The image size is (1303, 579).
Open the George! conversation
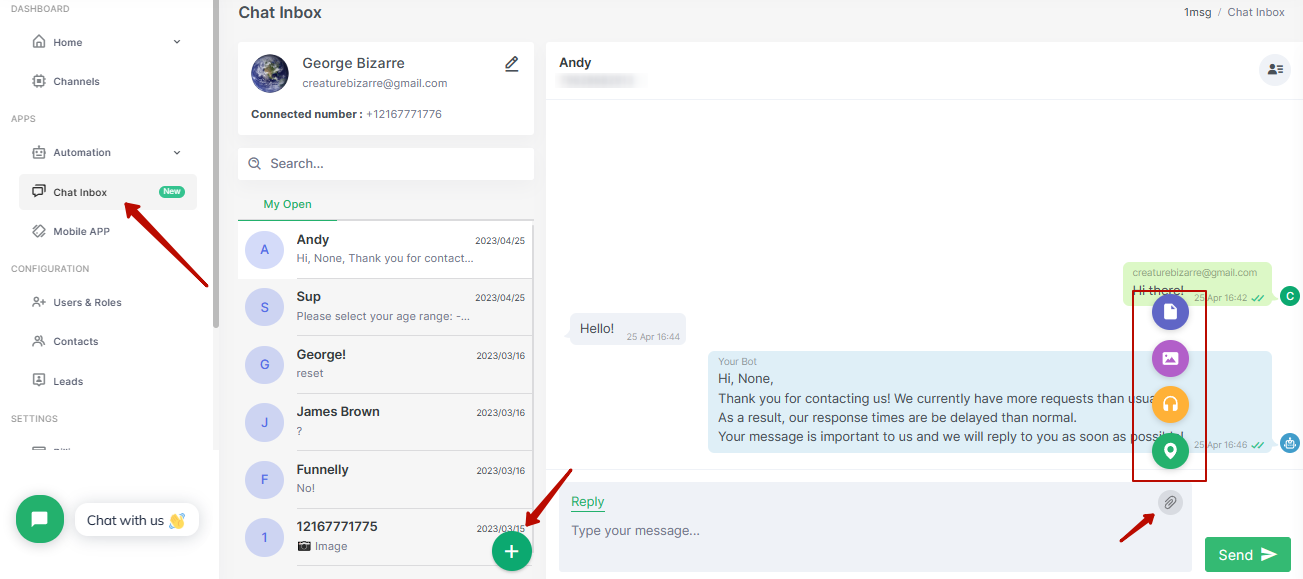(385, 364)
